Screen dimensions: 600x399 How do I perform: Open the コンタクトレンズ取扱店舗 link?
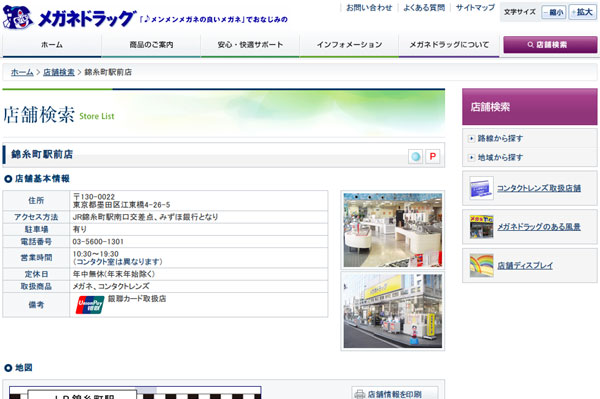click(539, 188)
